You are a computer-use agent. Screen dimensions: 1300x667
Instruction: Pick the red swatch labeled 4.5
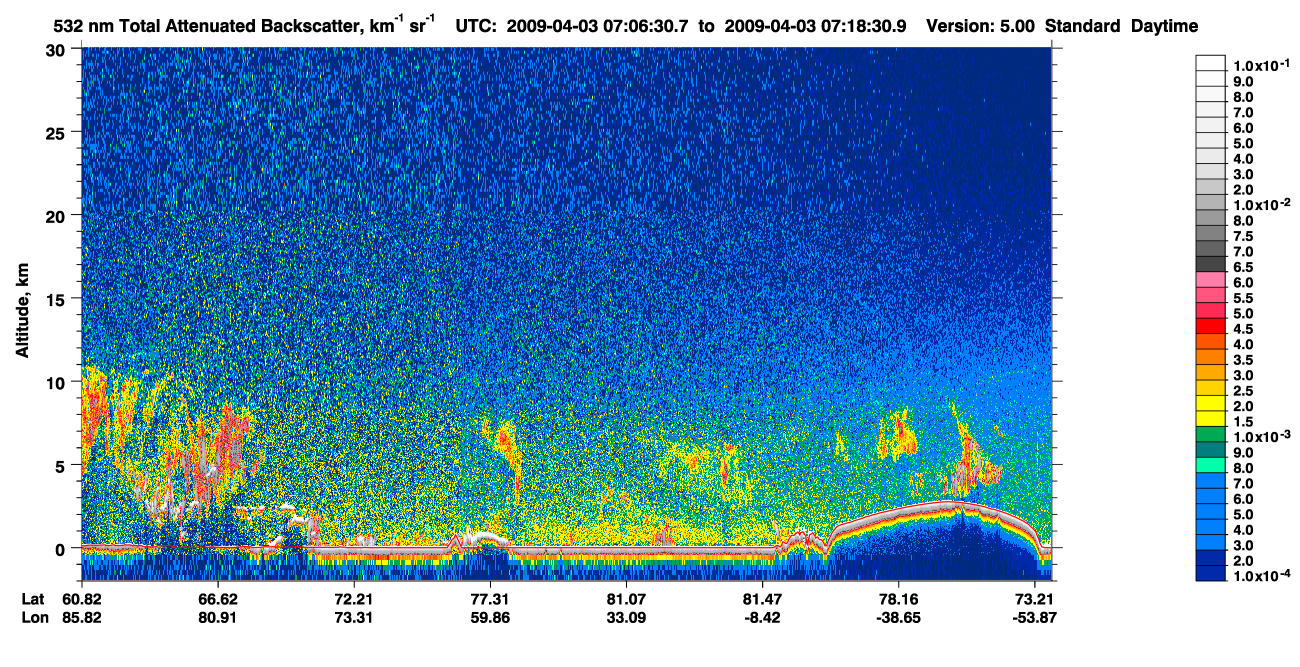[x=1211, y=327]
